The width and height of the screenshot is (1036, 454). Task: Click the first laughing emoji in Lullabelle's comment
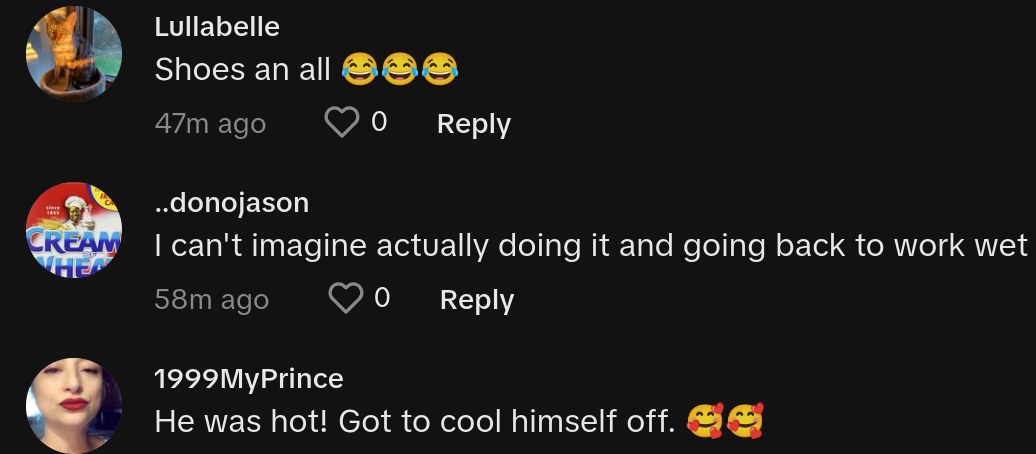point(358,69)
